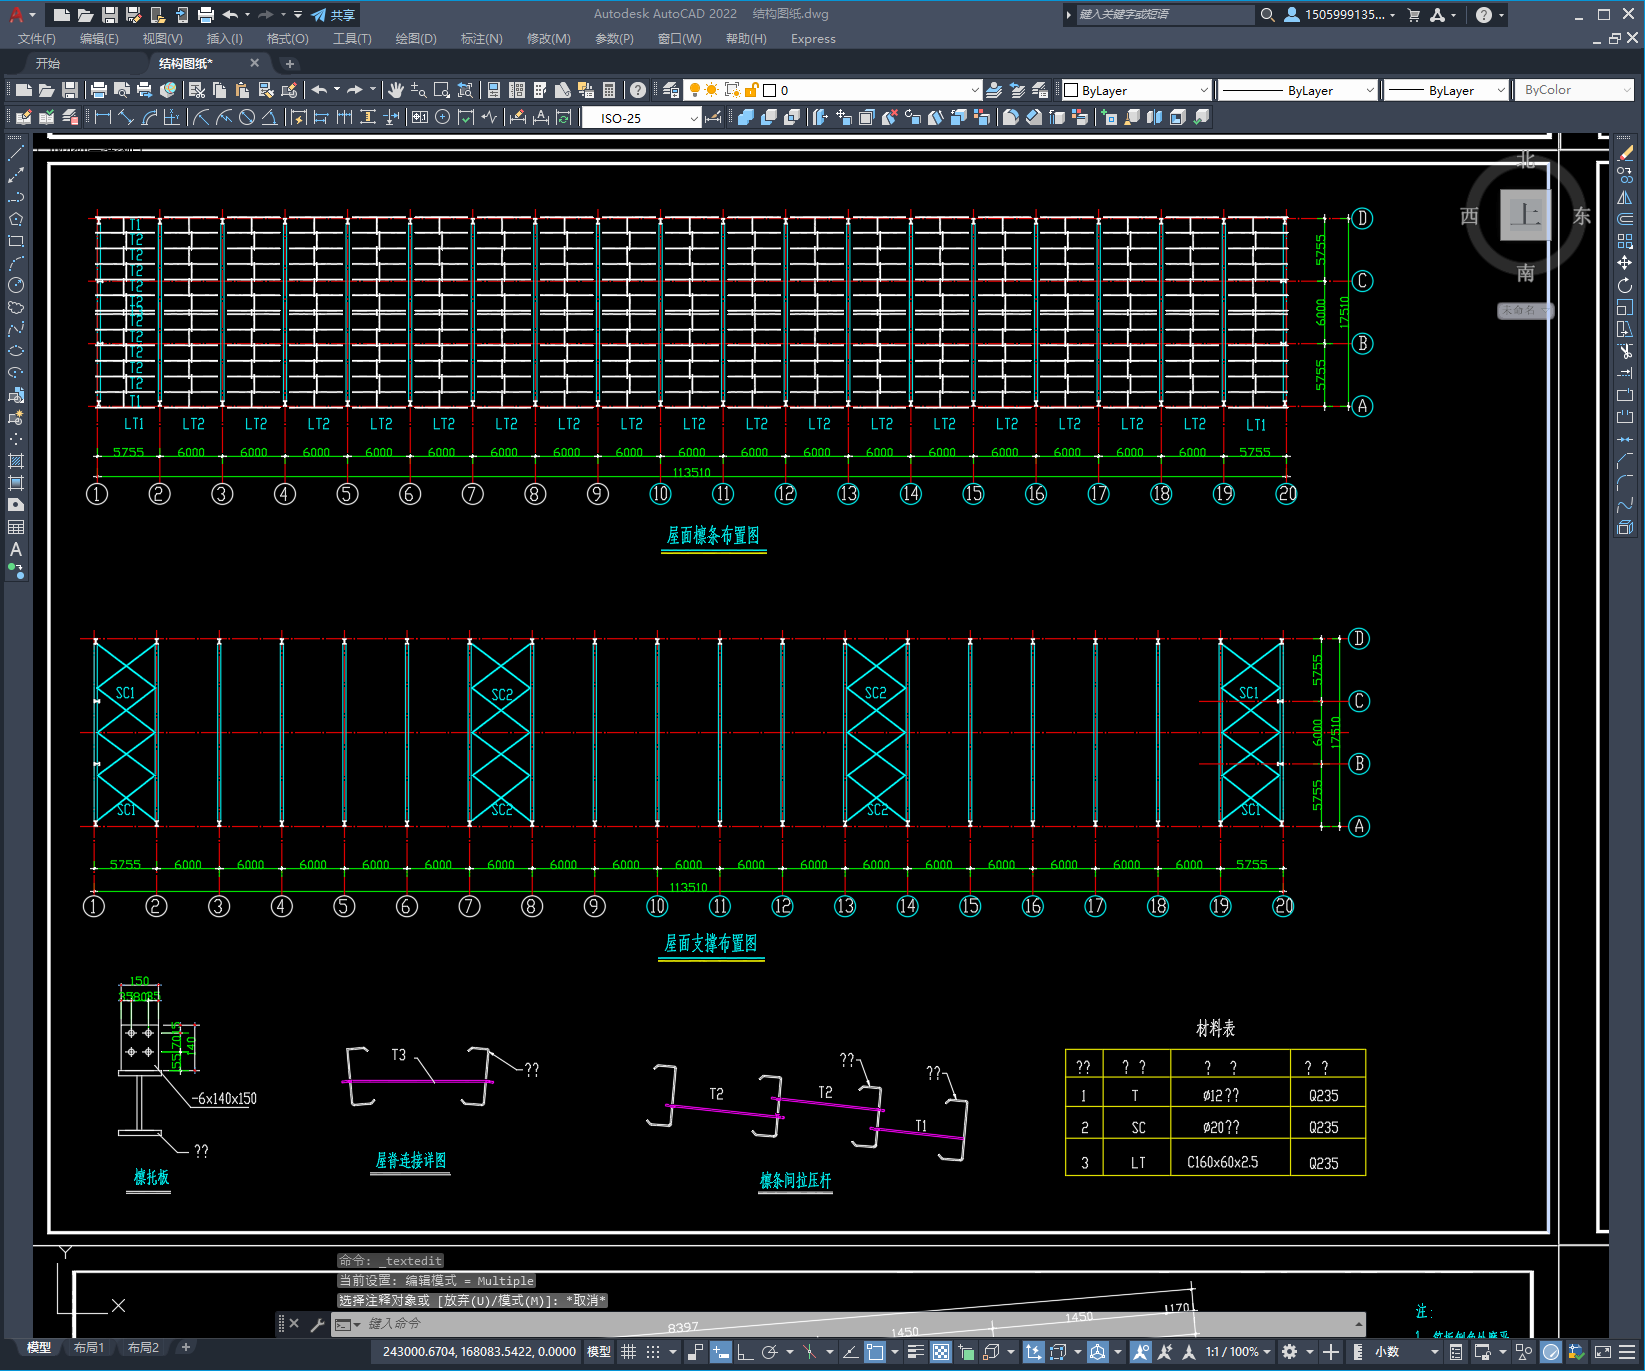Switch to the 布局2 layout tab
The height and width of the screenshot is (1371, 1645).
click(143, 1348)
